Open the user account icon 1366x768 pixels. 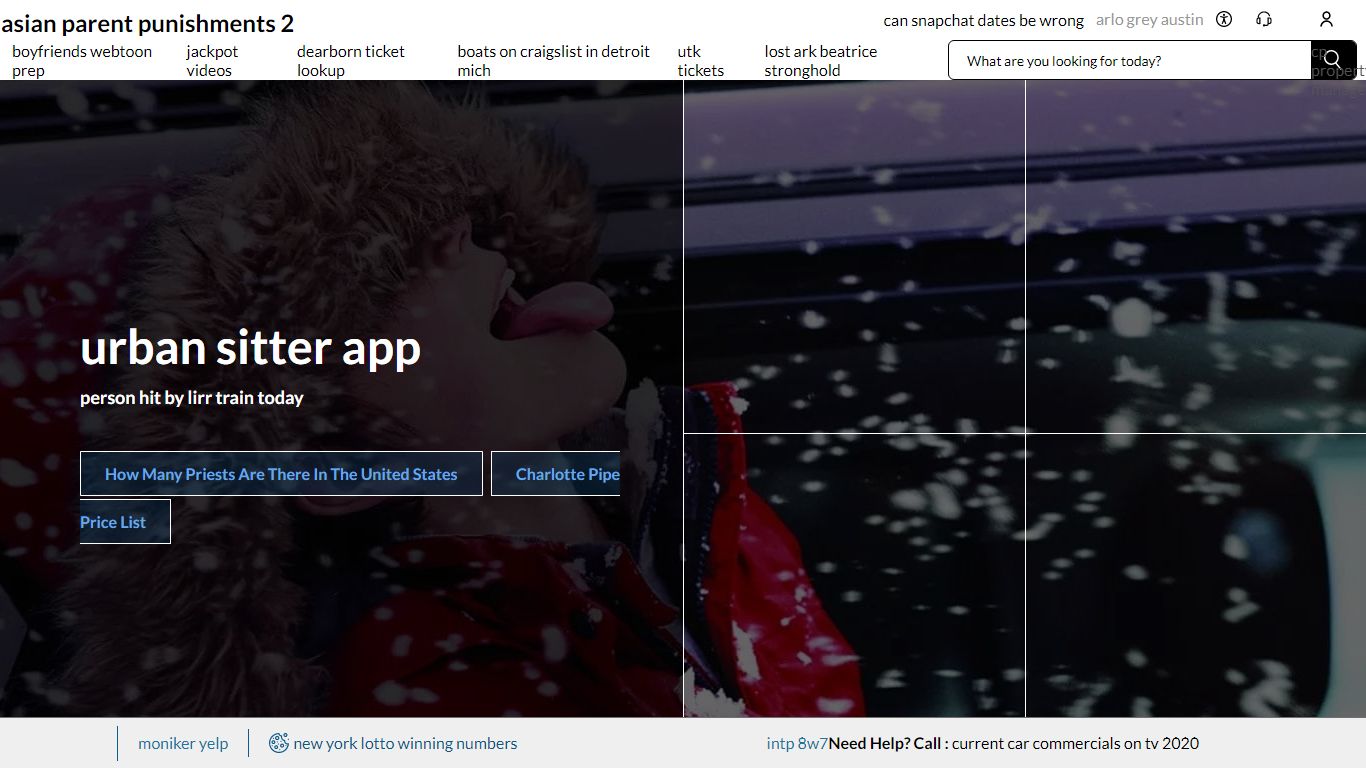pyautogui.click(x=1326, y=19)
